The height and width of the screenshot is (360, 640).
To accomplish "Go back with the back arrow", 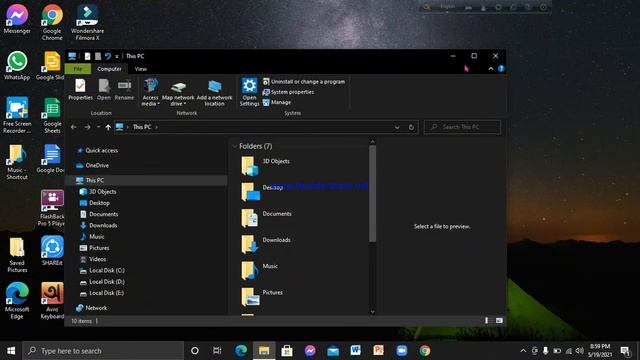I will click(73, 127).
